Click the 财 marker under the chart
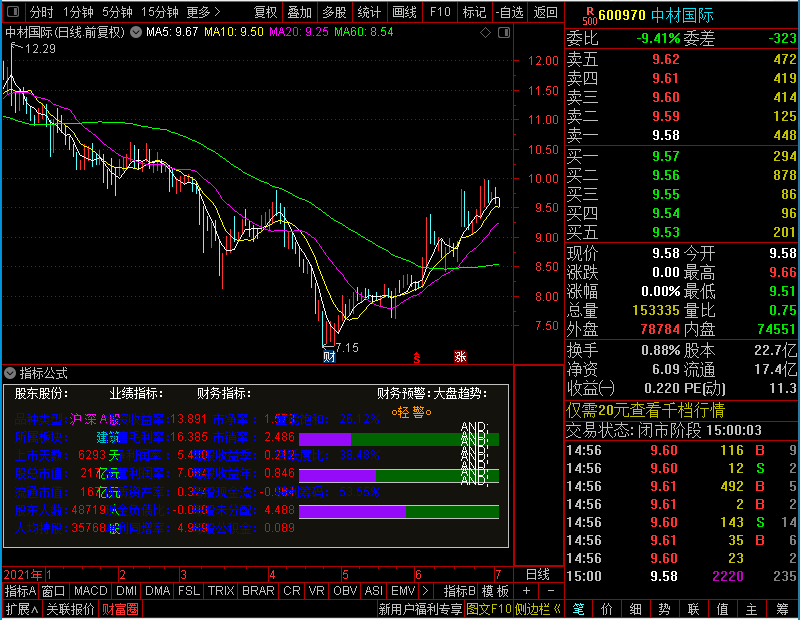 coord(329,356)
